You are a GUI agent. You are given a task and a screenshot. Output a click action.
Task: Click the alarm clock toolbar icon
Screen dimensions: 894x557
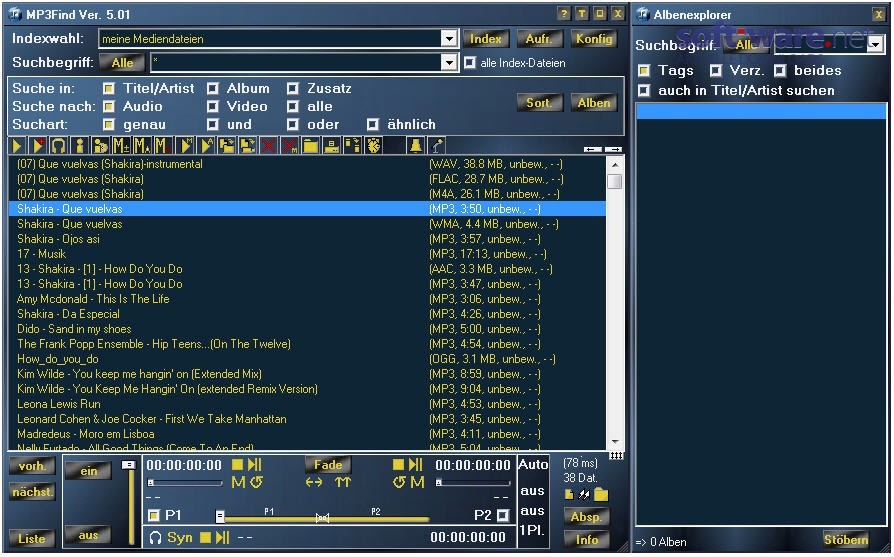[x=373, y=146]
